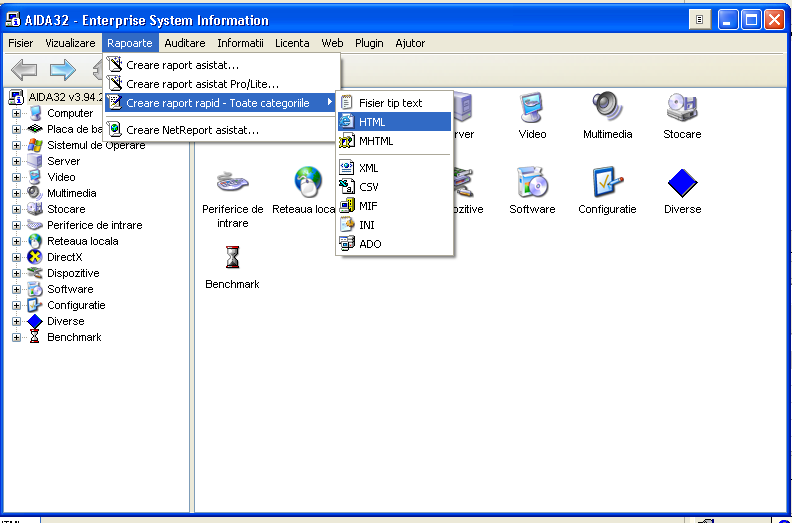The height and width of the screenshot is (523, 792).
Task: Open the Reteaua locala globe icon
Action: click(x=308, y=181)
